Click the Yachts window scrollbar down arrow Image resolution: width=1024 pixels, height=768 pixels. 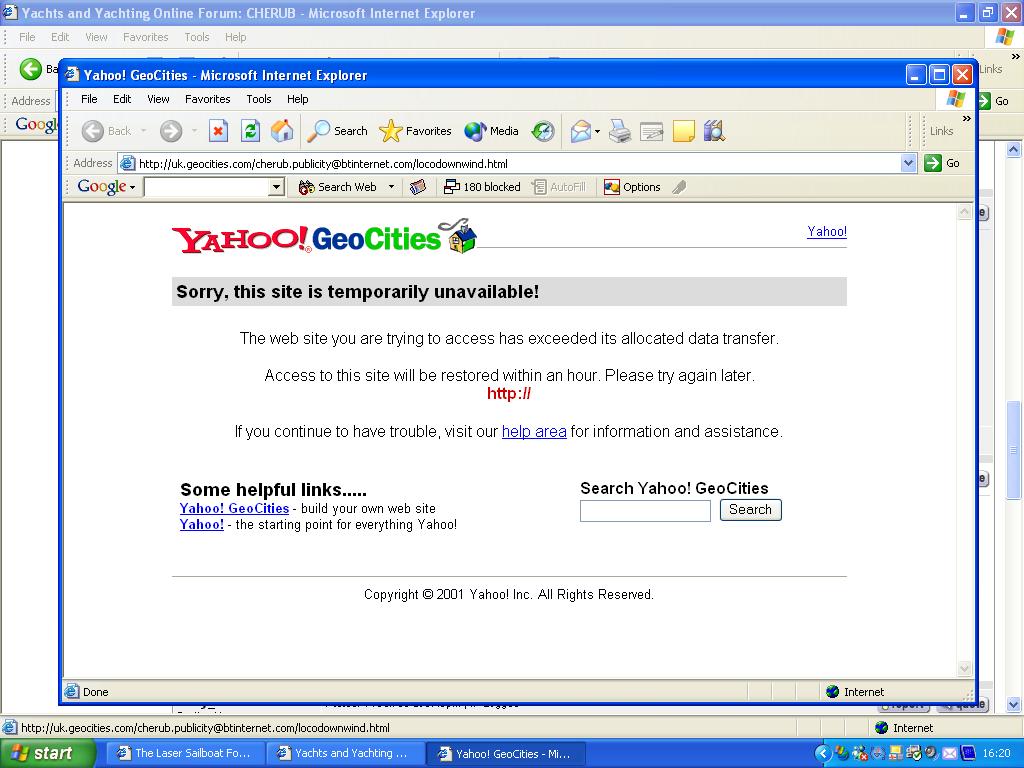(x=1014, y=705)
